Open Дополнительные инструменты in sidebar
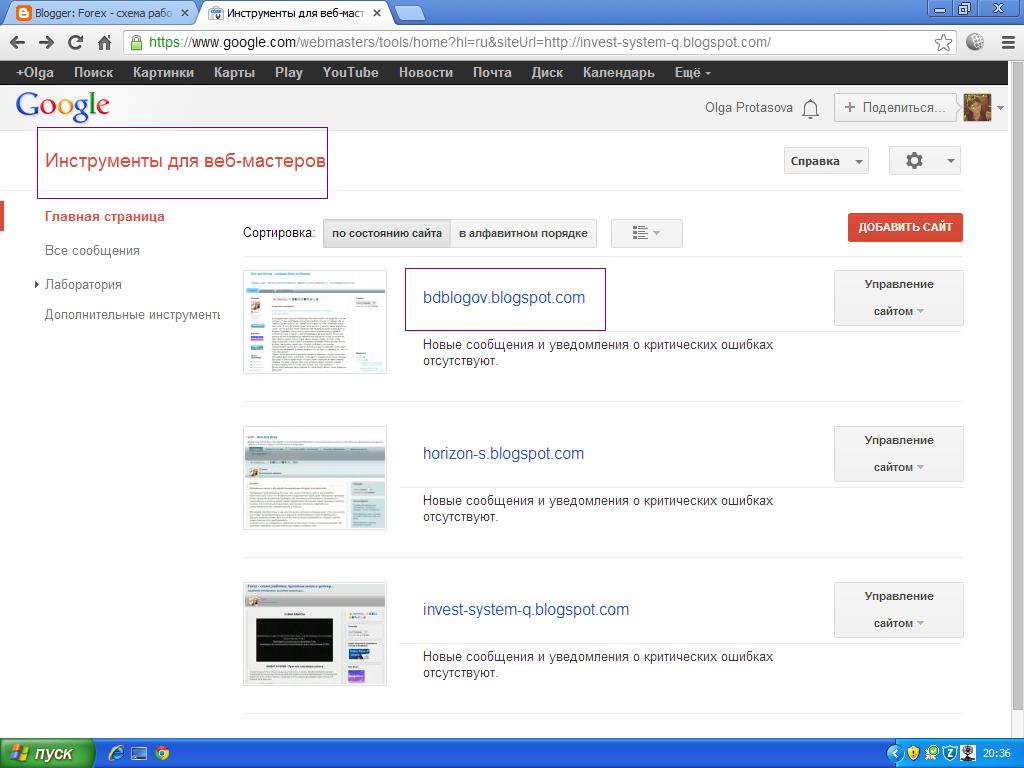1024x768 pixels. point(133,315)
